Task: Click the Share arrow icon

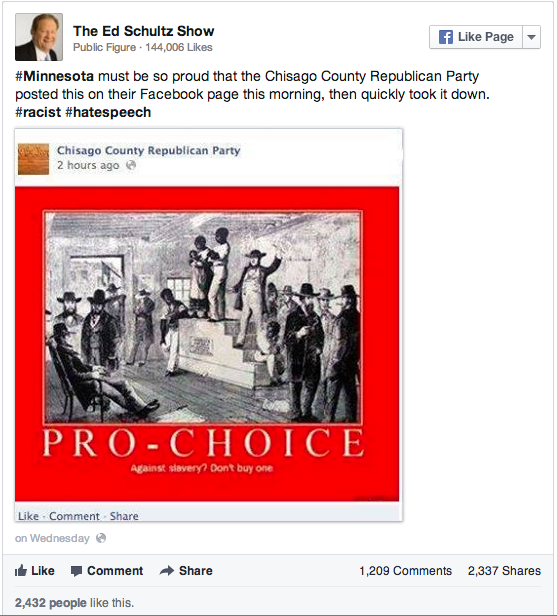Action: pos(167,570)
